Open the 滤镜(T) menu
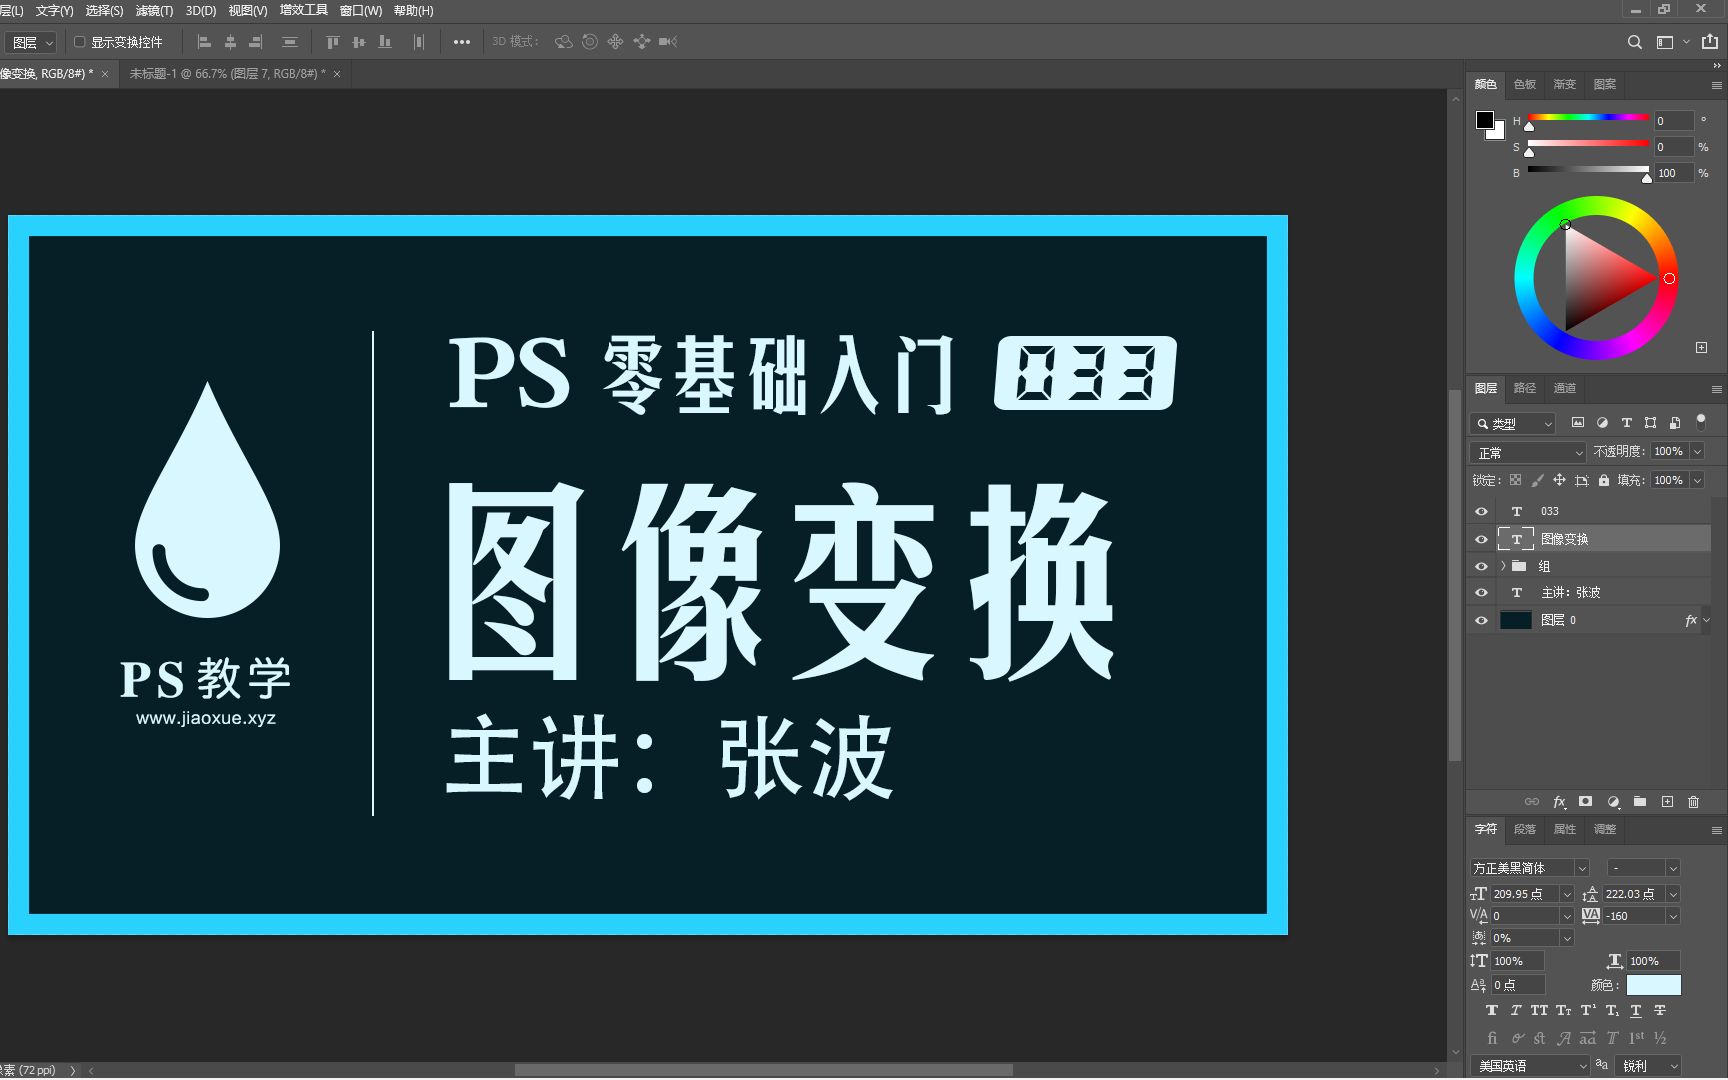 point(154,11)
